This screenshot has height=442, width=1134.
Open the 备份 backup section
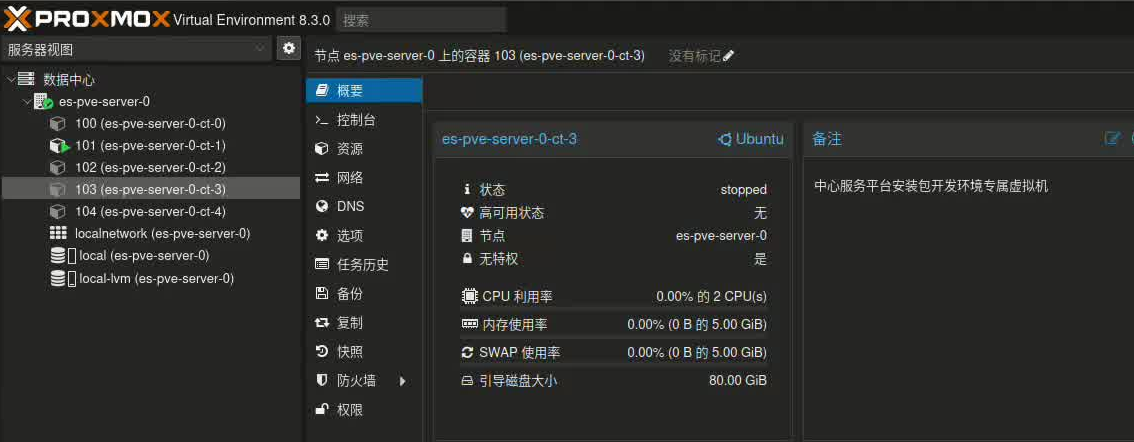[x=350, y=294]
